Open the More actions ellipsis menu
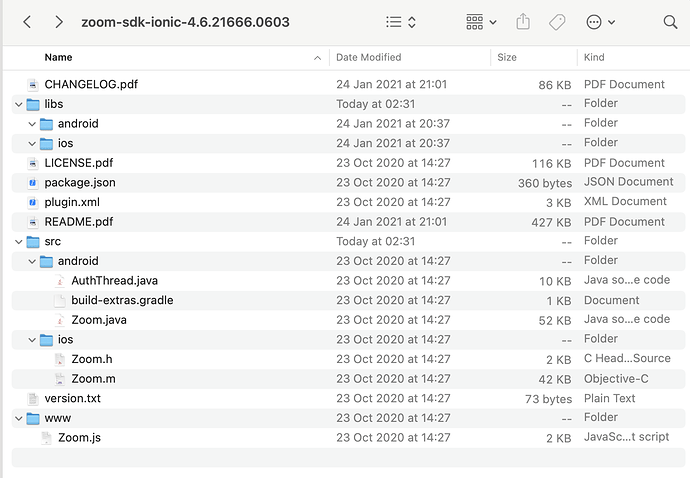690x478 pixels. (x=600, y=22)
